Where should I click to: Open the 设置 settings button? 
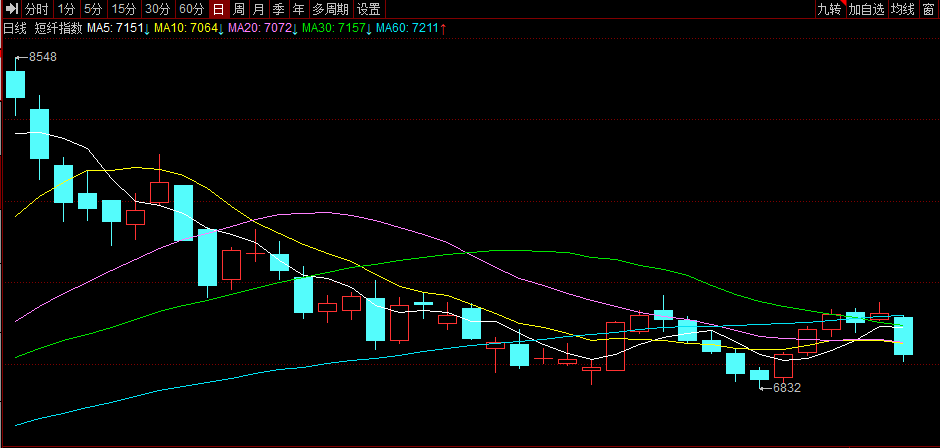369,9
